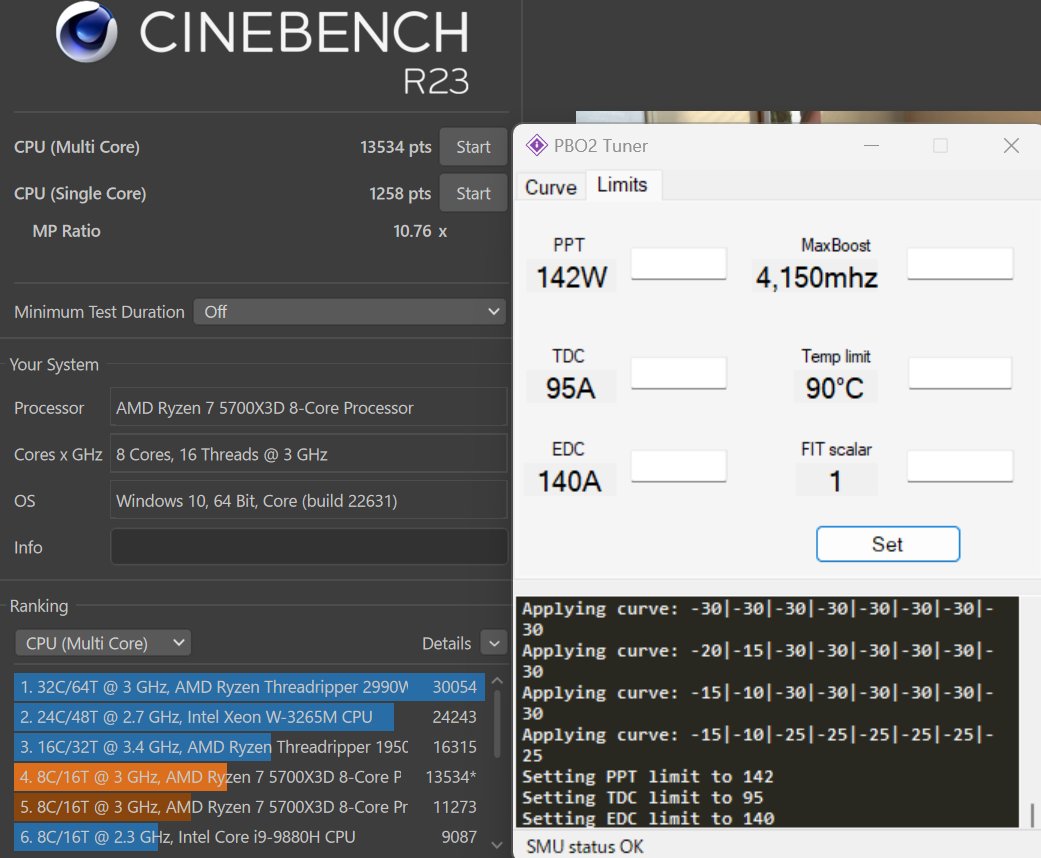Switch to the Curve tab in PBO2 Tuner

point(550,187)
